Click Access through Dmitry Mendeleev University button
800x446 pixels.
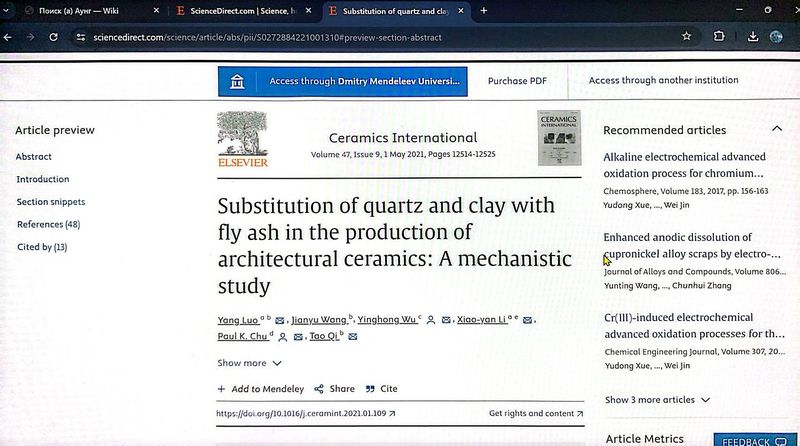(x=342, y=81)
